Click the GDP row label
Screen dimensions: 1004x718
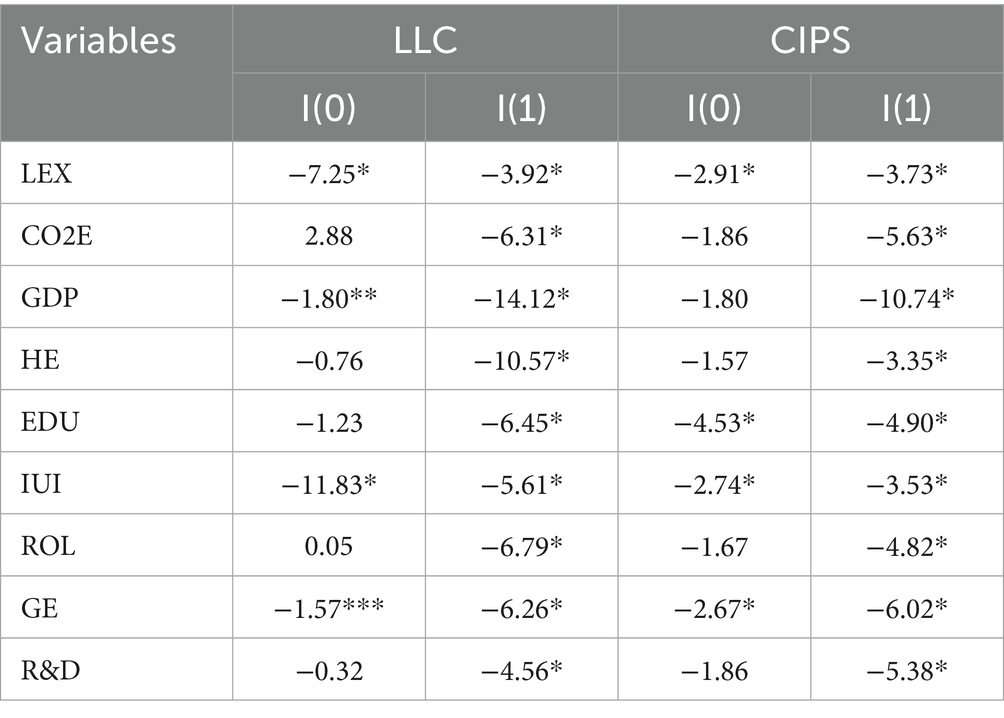(50, 298)
